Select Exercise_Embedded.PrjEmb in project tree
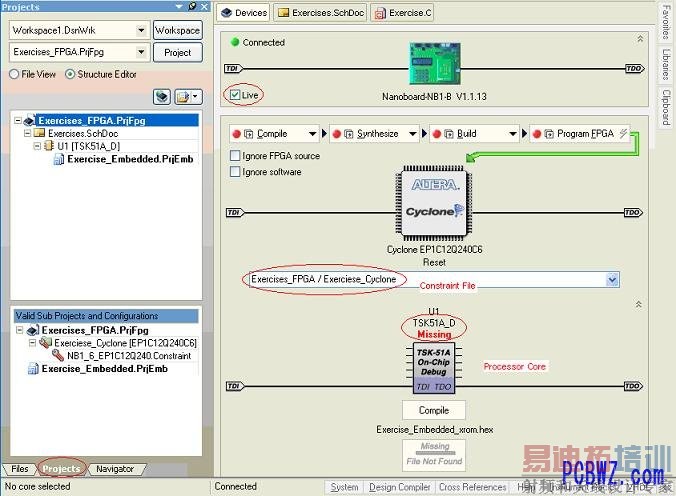Viewport: 676px width, 496px height. tap(130, 159)
